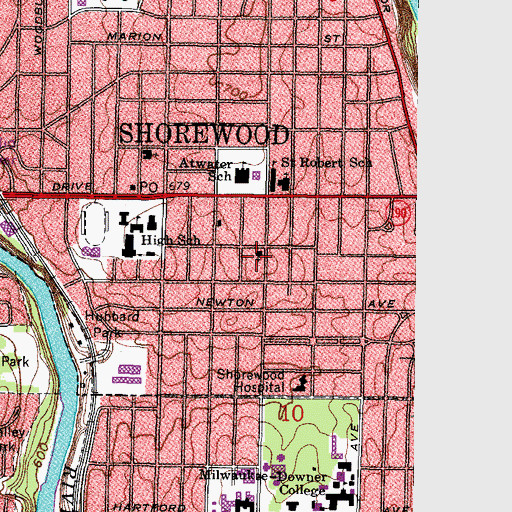Image resolution: width=512 pixels, height=512 pixels.
Task: Click the St Robert Sch label
Action: [326, 163]
